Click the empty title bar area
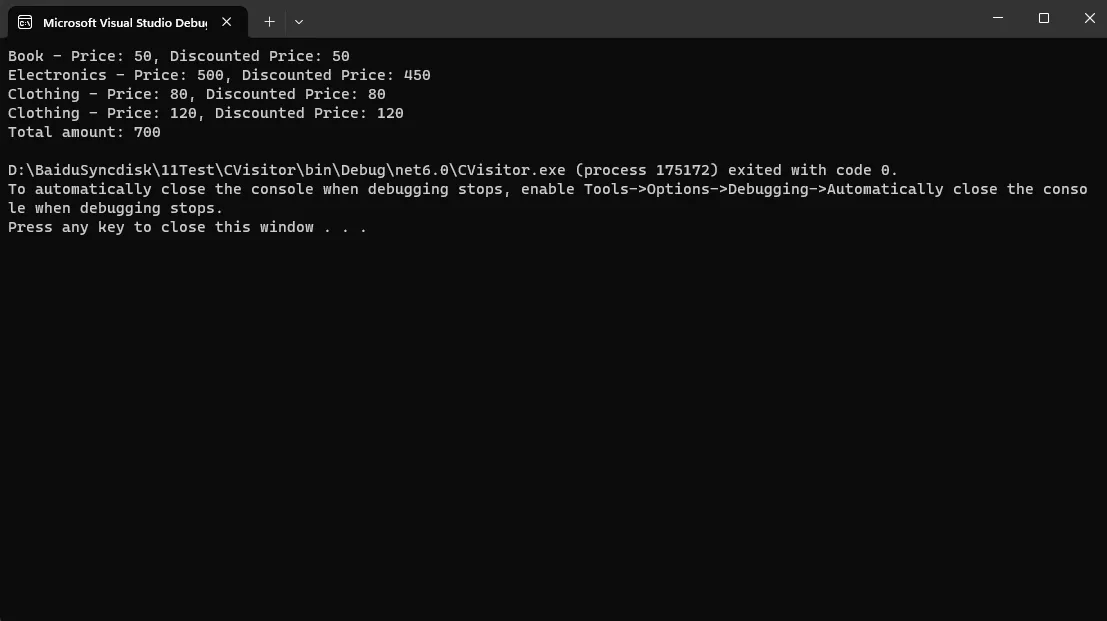This screenshot has width=1107, height=621. (635, 18)
